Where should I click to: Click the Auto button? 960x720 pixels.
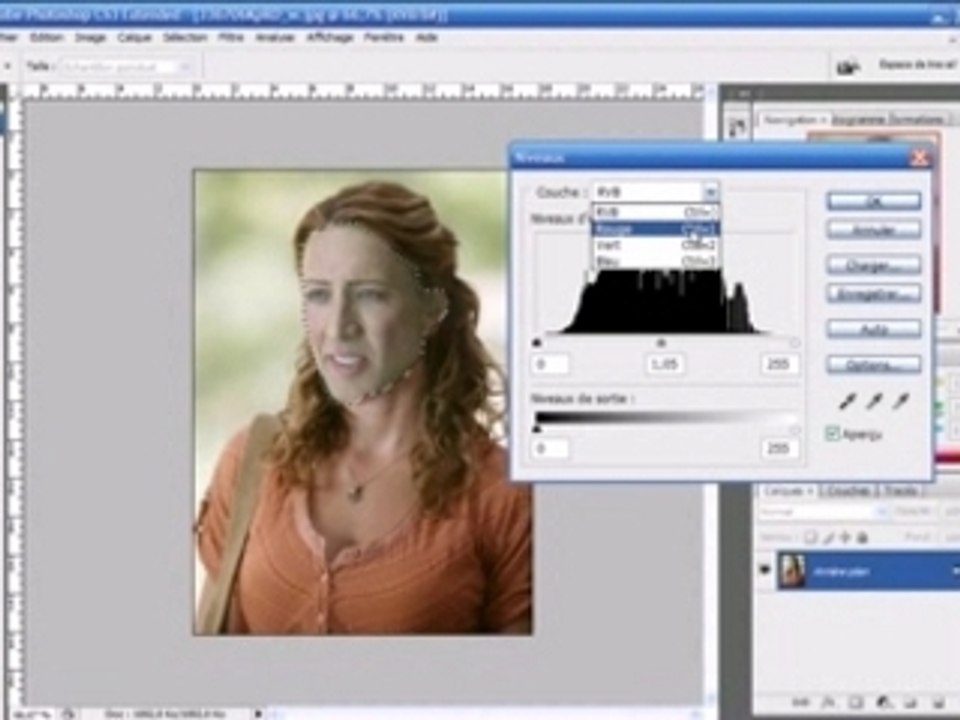[874, 329]
